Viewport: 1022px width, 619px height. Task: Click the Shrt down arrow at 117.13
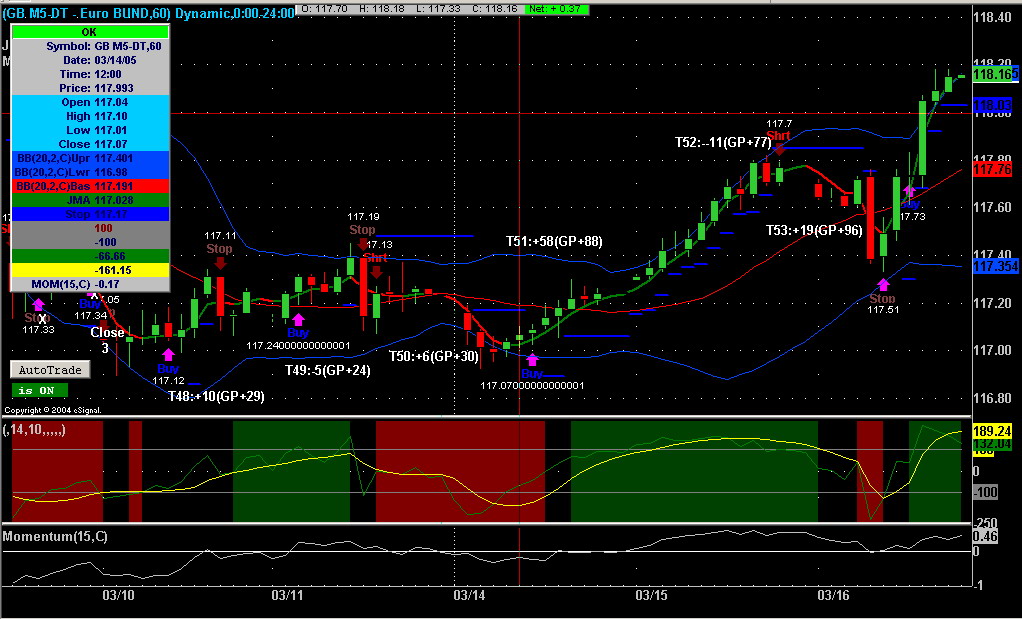376,271
